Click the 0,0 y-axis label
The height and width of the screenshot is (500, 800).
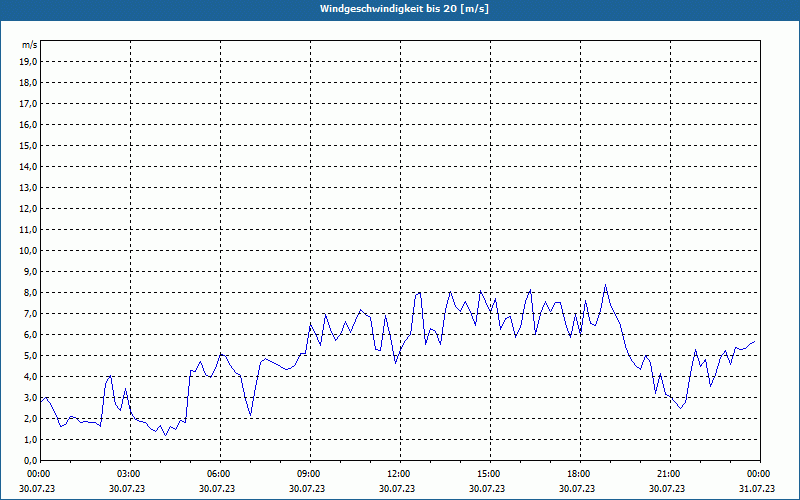(x=31, y=460)
